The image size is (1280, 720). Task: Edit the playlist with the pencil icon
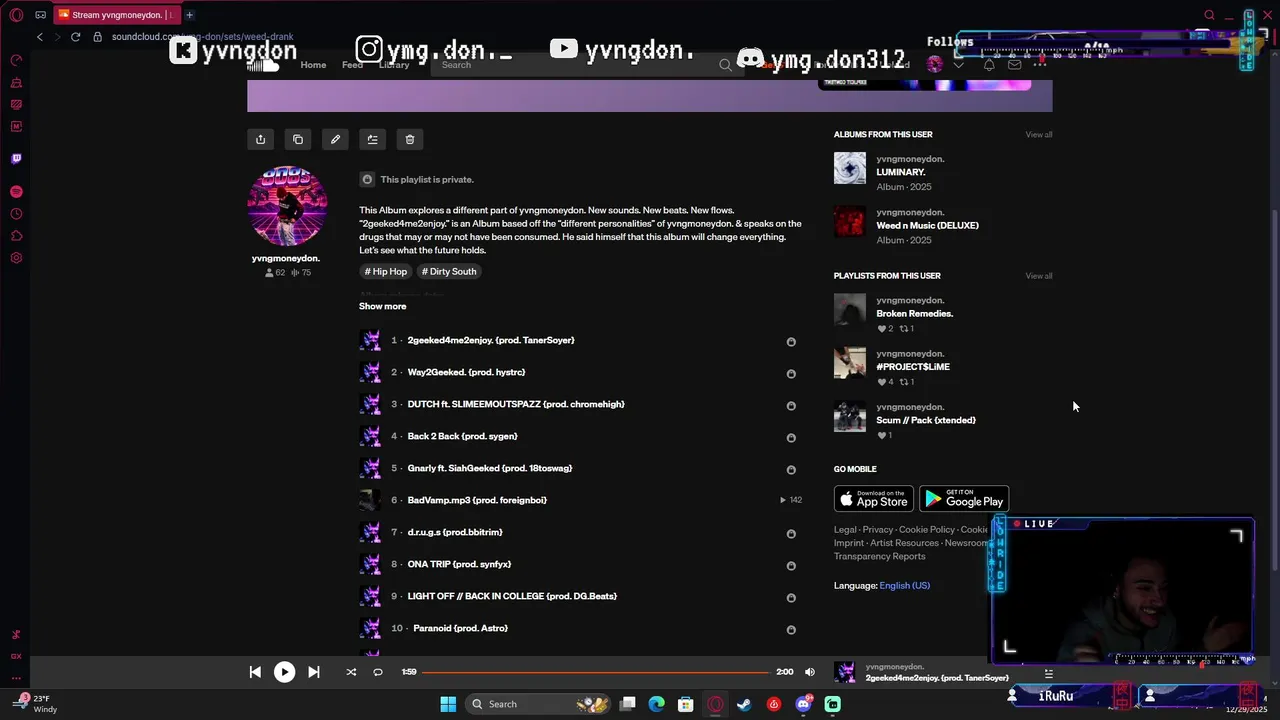(x=335, y=139)
